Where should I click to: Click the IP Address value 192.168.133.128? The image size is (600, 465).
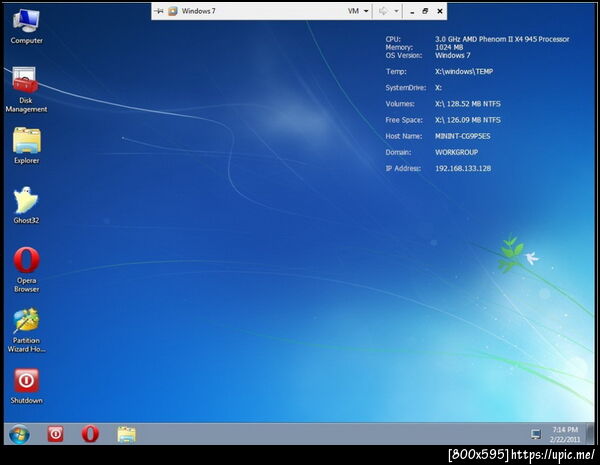coord(463,168)
